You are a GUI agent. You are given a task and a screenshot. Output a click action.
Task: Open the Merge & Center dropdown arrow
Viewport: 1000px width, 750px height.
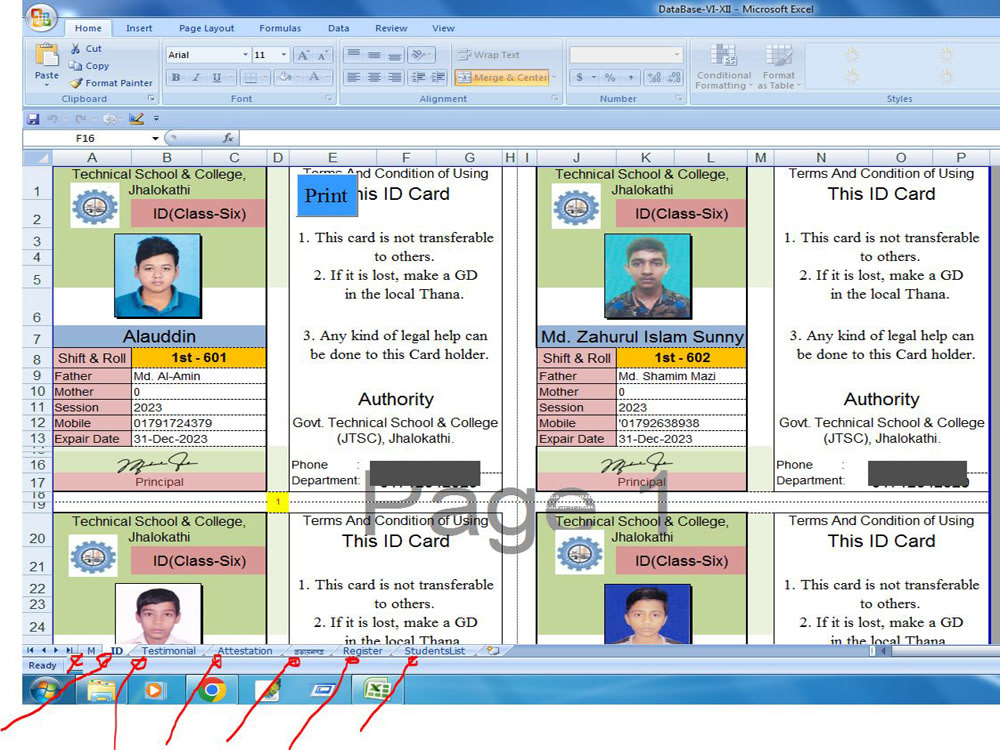click(554, 78)
